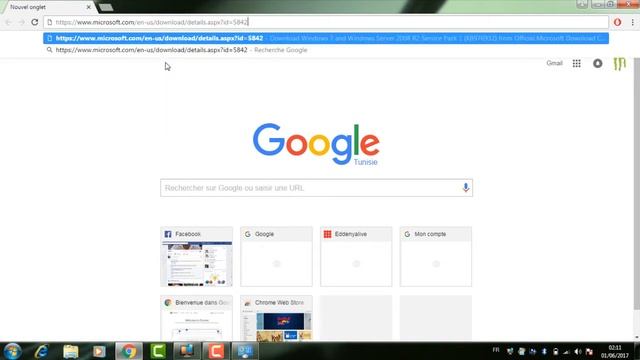The height and width of the screenshot is (360, 640).
Task: Open the green Camtasia taskbar icon
Action: click(x=158, y=351)
